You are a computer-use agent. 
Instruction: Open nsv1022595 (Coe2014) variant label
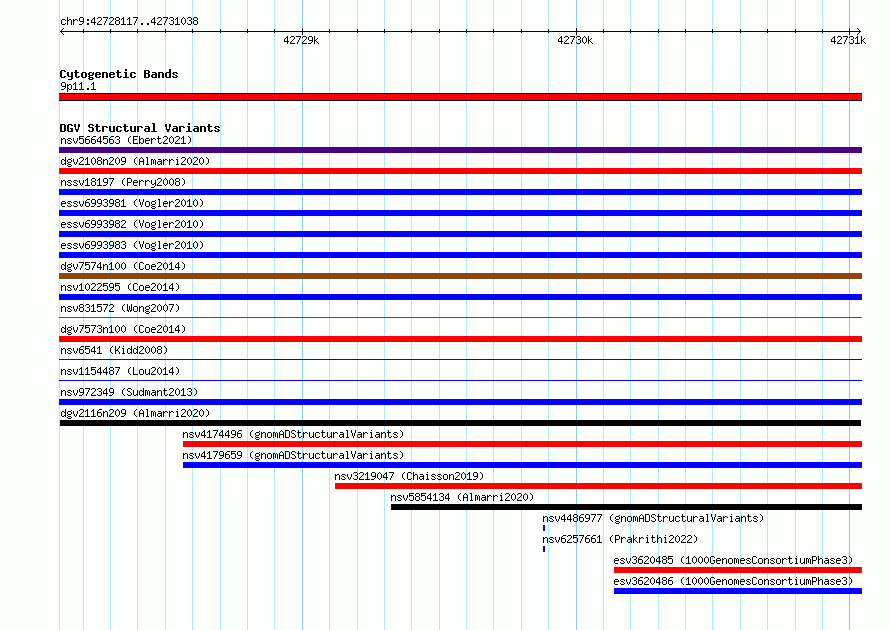[x=120, y=287]
